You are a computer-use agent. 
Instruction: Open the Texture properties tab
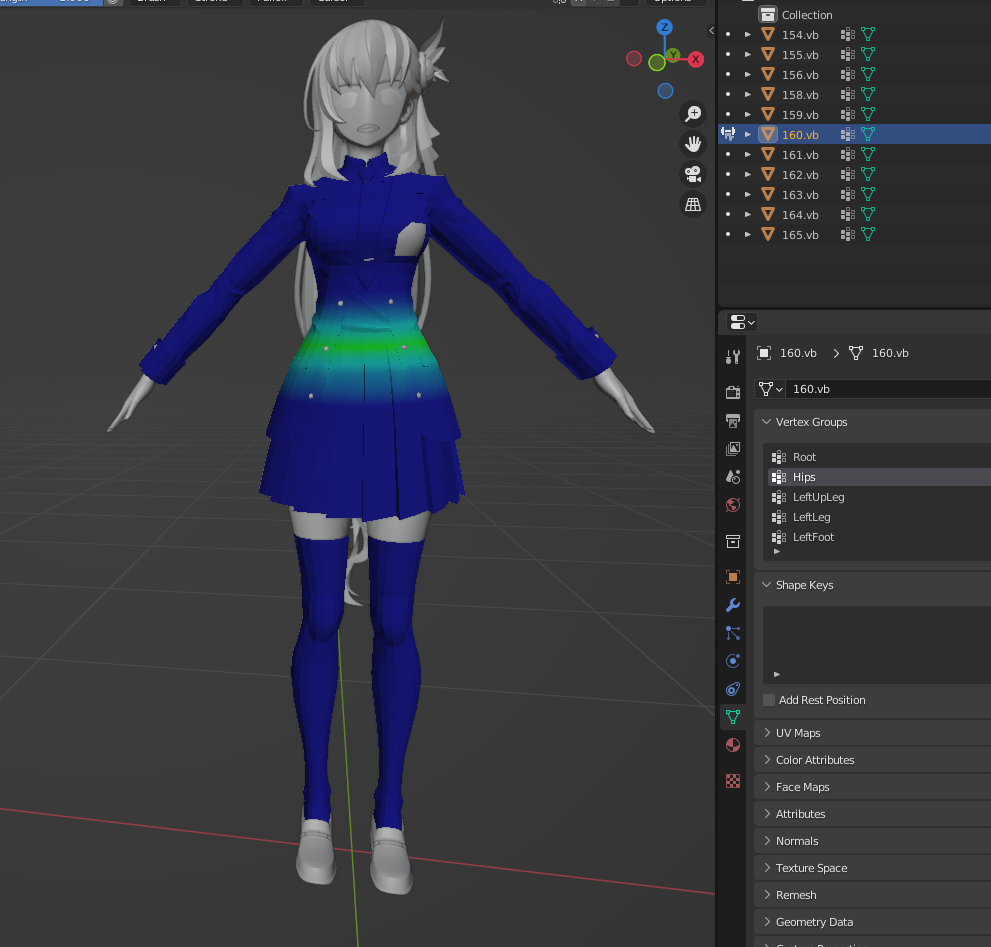click(x=733, y=781)
